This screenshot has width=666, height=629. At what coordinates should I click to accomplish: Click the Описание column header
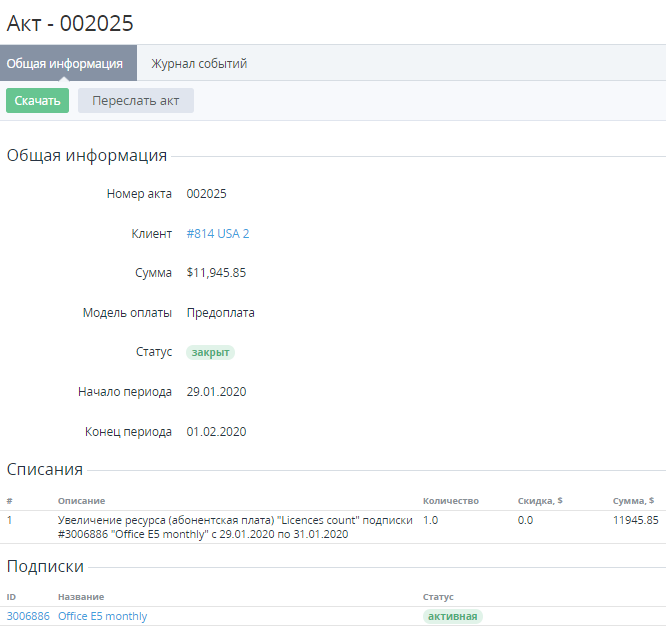click(81, 501)
